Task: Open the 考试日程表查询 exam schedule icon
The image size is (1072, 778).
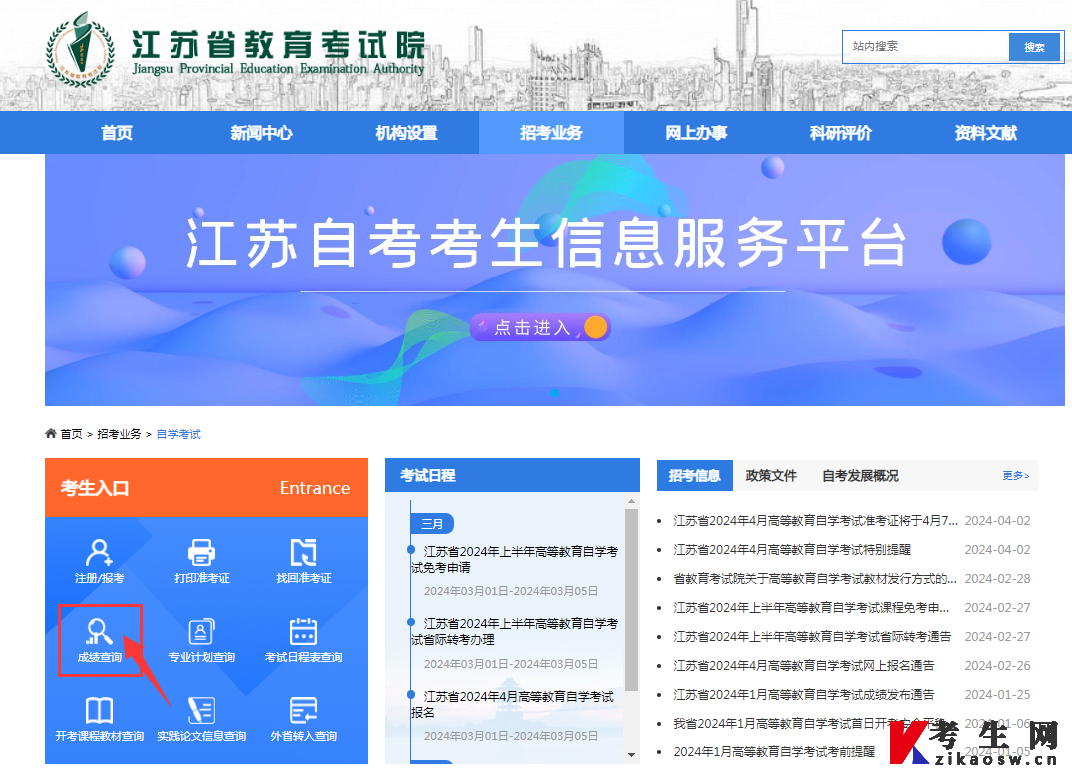Action: 305,639
